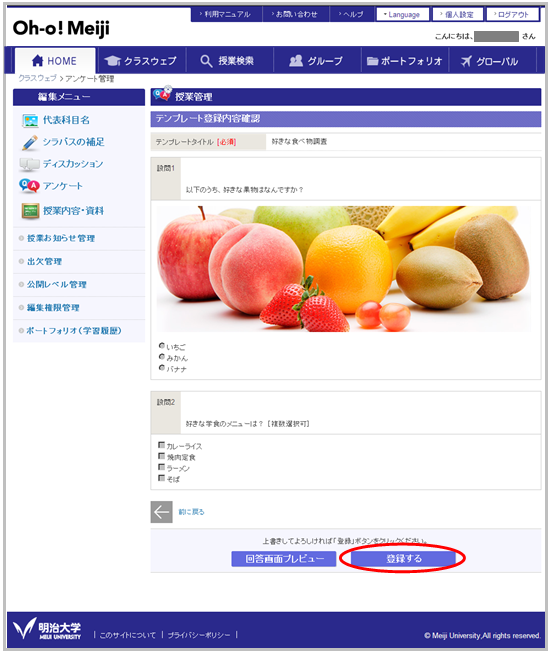Click the ディスカッション speech bubbles icon
The width and height of the screenshot is (552, 655).
(30, 164)
